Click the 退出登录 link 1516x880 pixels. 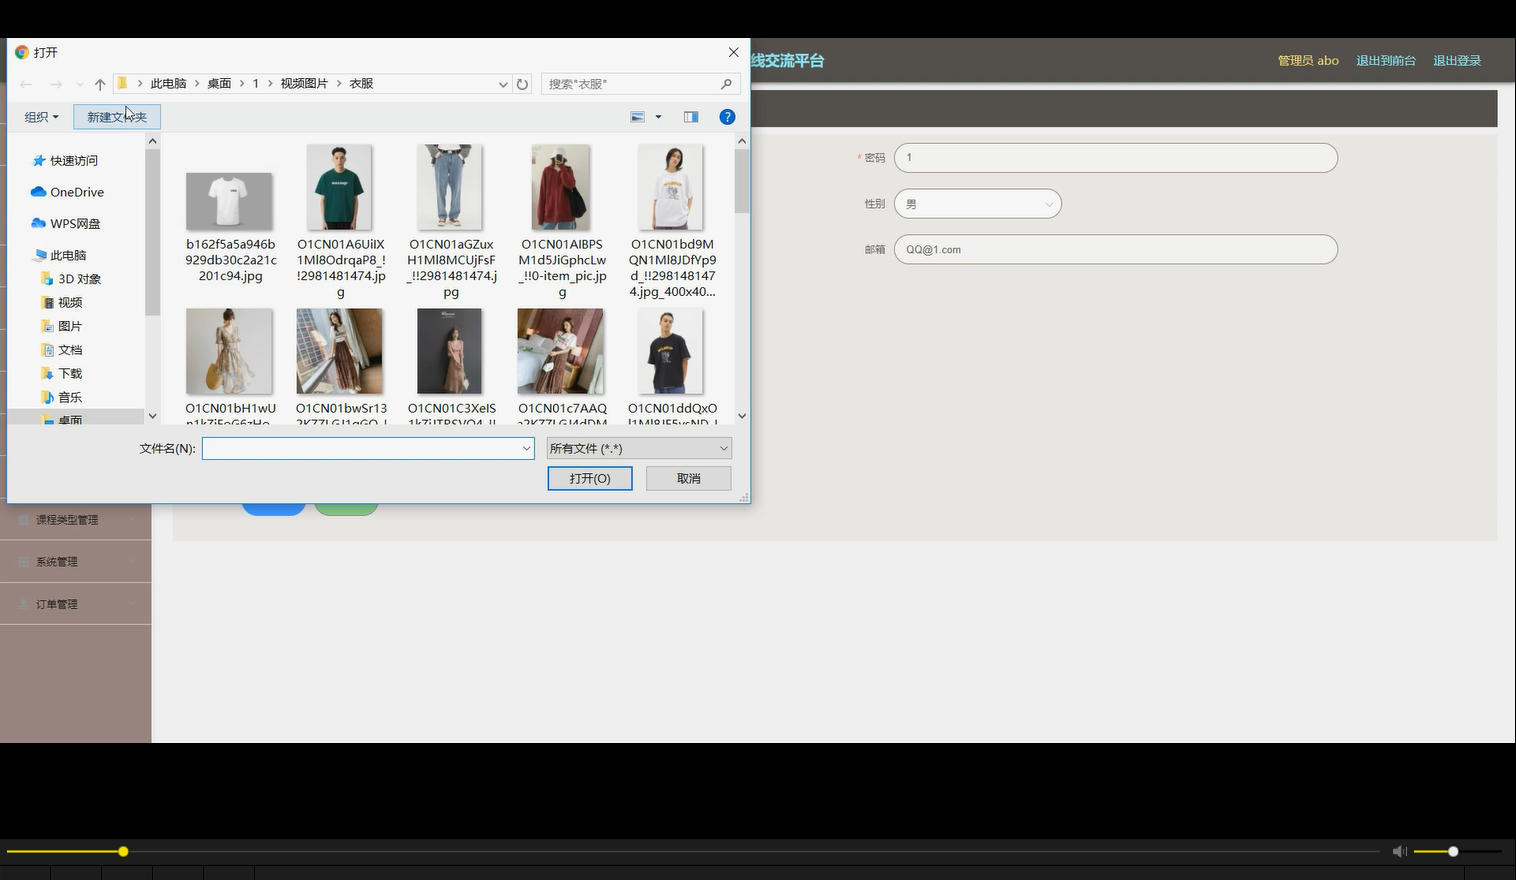[1457, 61]
